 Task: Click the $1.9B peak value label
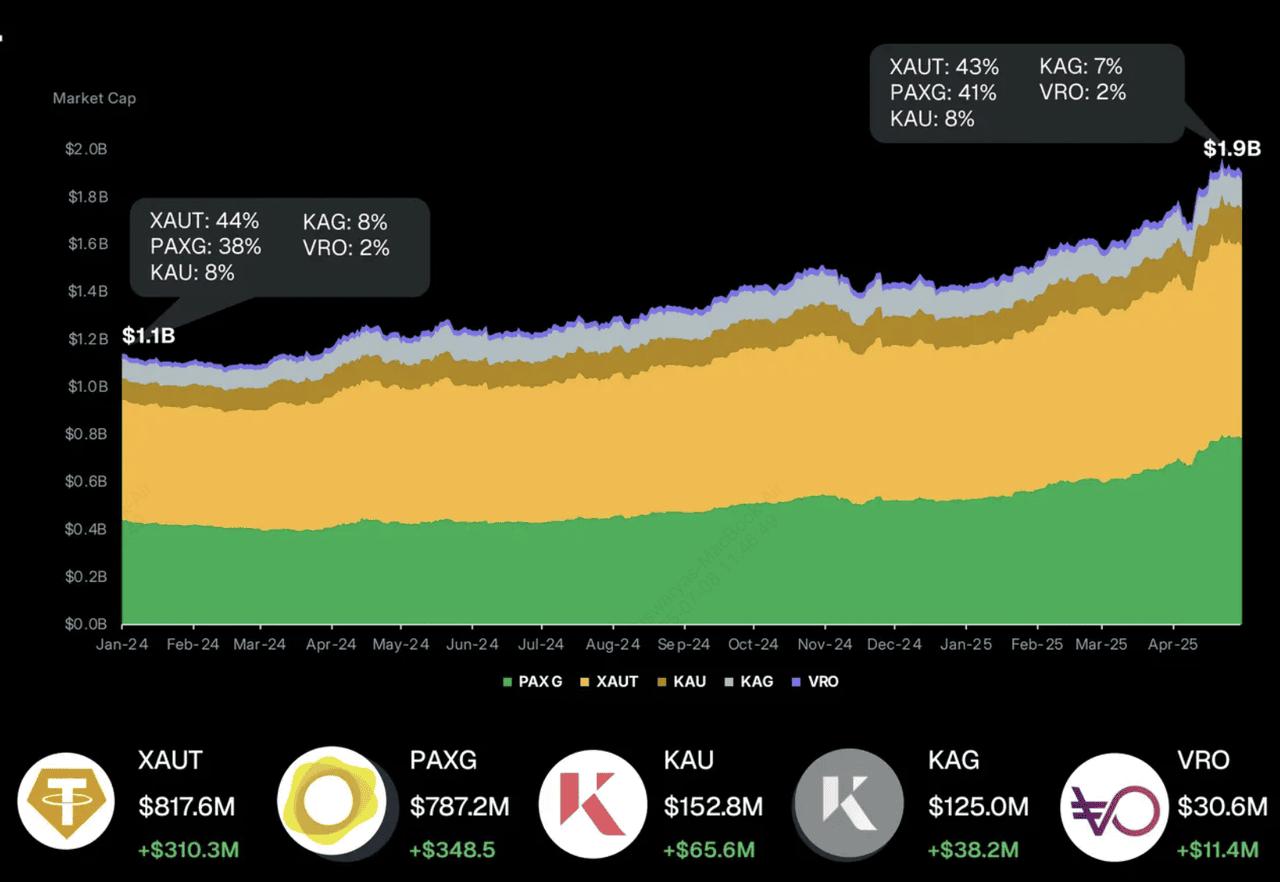(1231, 150)
